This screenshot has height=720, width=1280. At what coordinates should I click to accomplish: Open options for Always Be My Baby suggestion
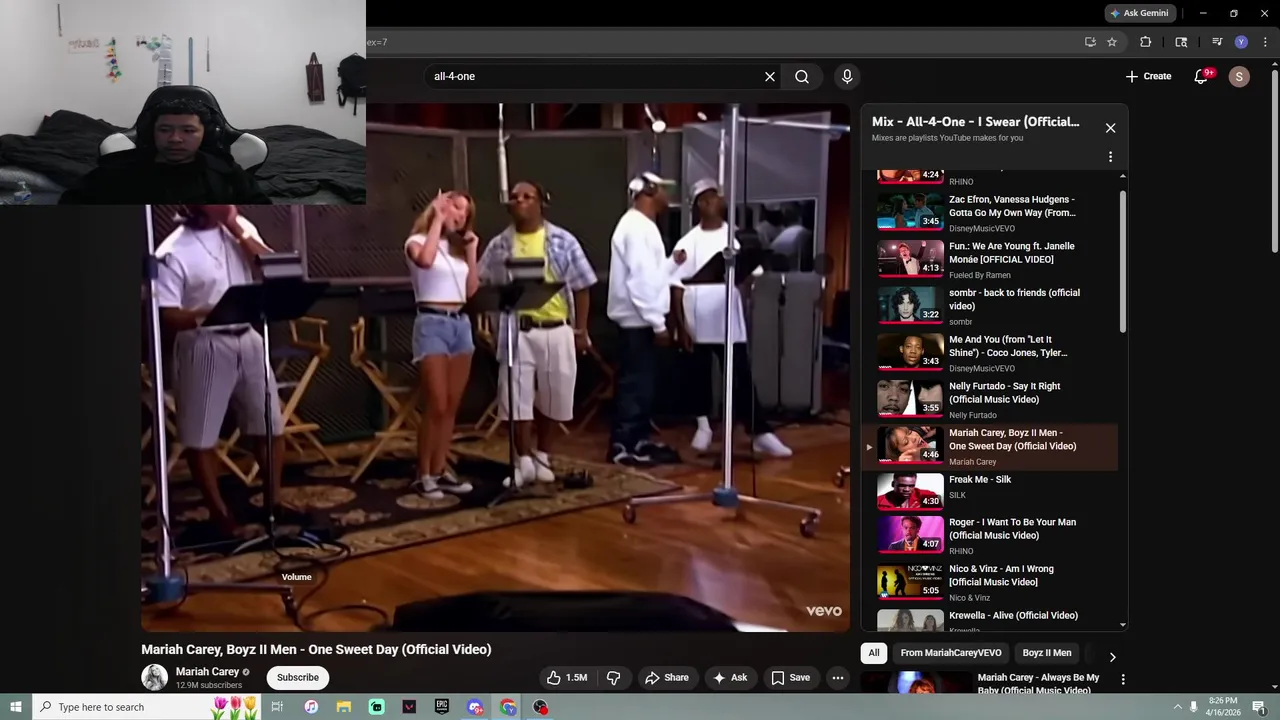point(1123,679)
